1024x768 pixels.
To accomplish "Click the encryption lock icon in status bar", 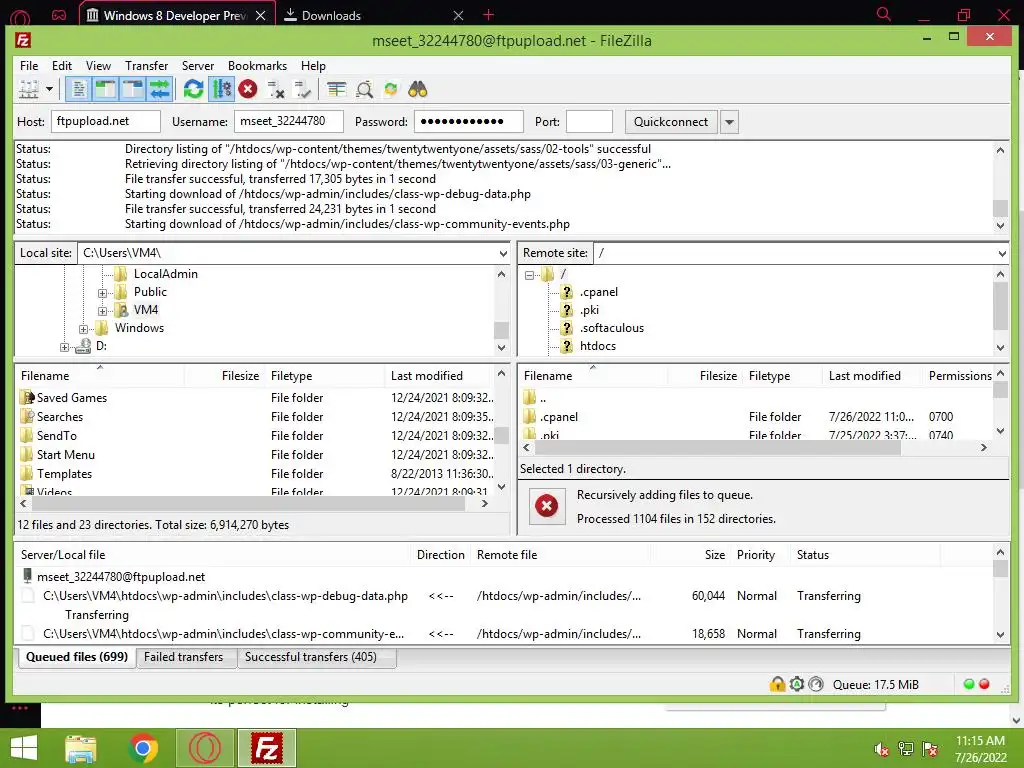I will pos(777,684).
